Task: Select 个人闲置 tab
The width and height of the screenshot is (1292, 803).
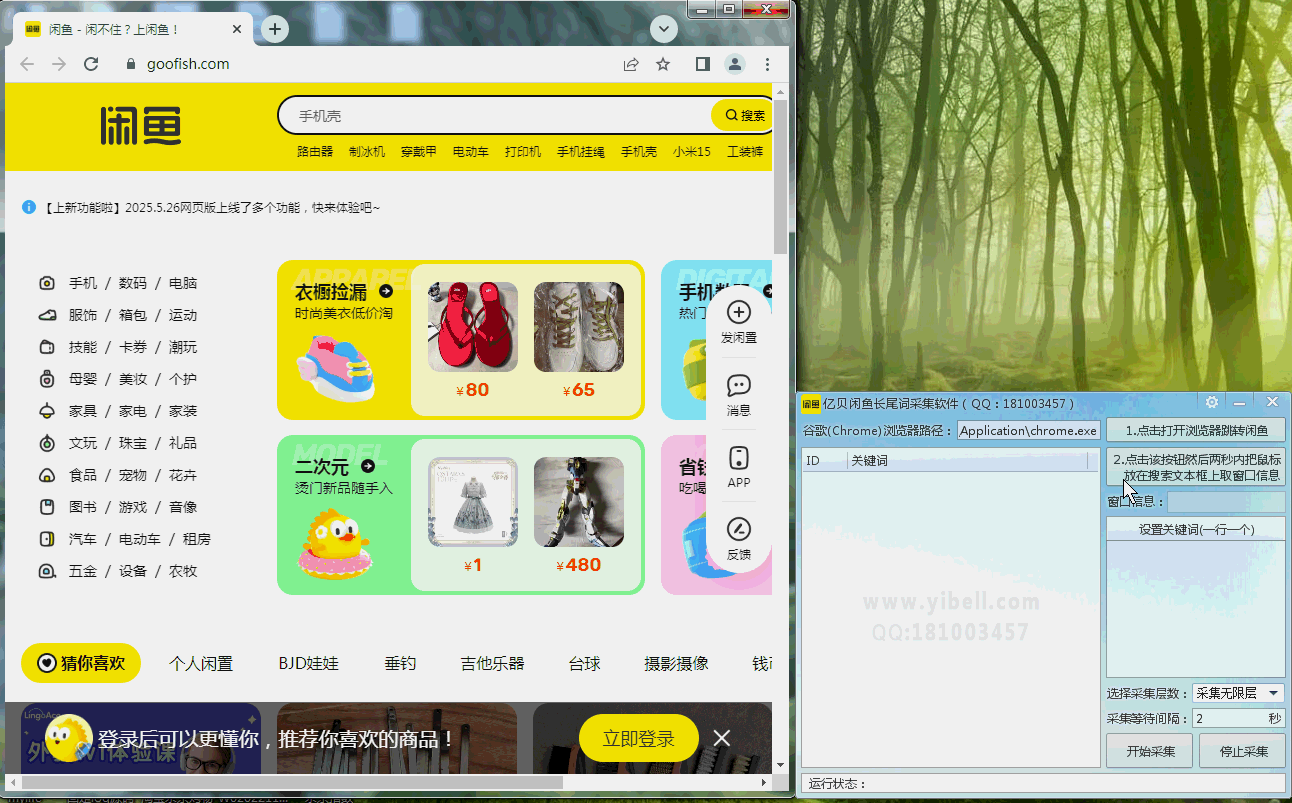Action: pos(201,663)
